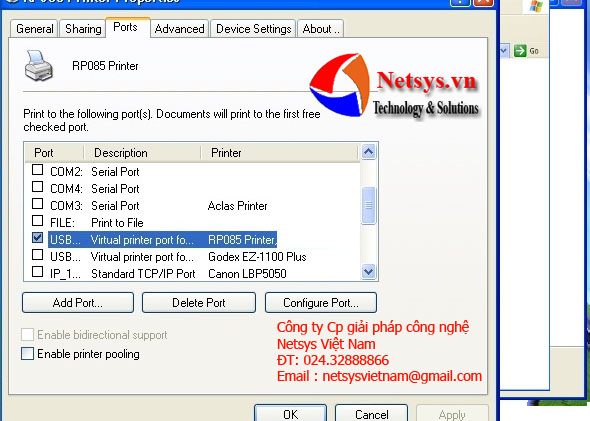The width and height of the screenshot is (590, 421).
Task: Click the port list scroll down arrow
Action: coord(368,271)
